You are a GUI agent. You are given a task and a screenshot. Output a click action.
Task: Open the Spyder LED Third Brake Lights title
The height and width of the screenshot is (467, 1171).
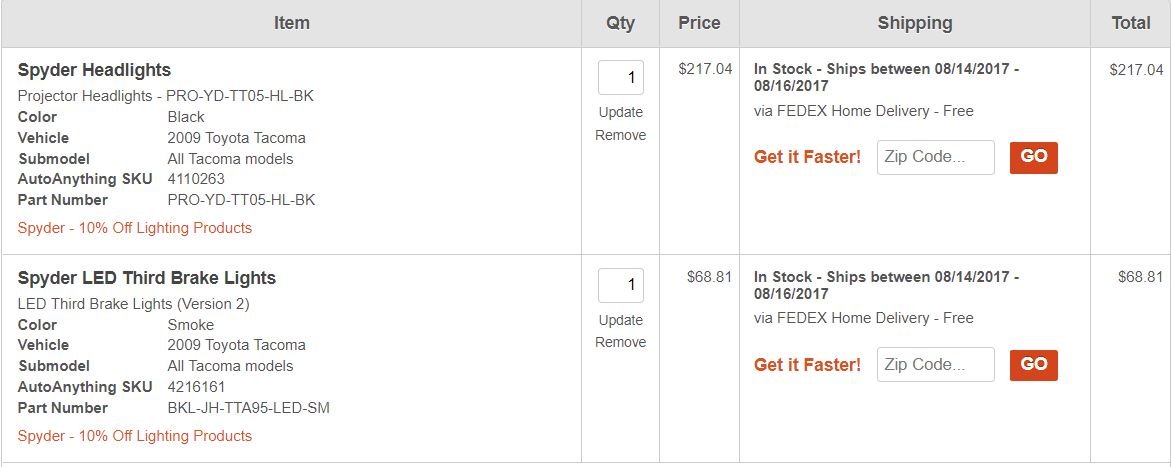146,278
